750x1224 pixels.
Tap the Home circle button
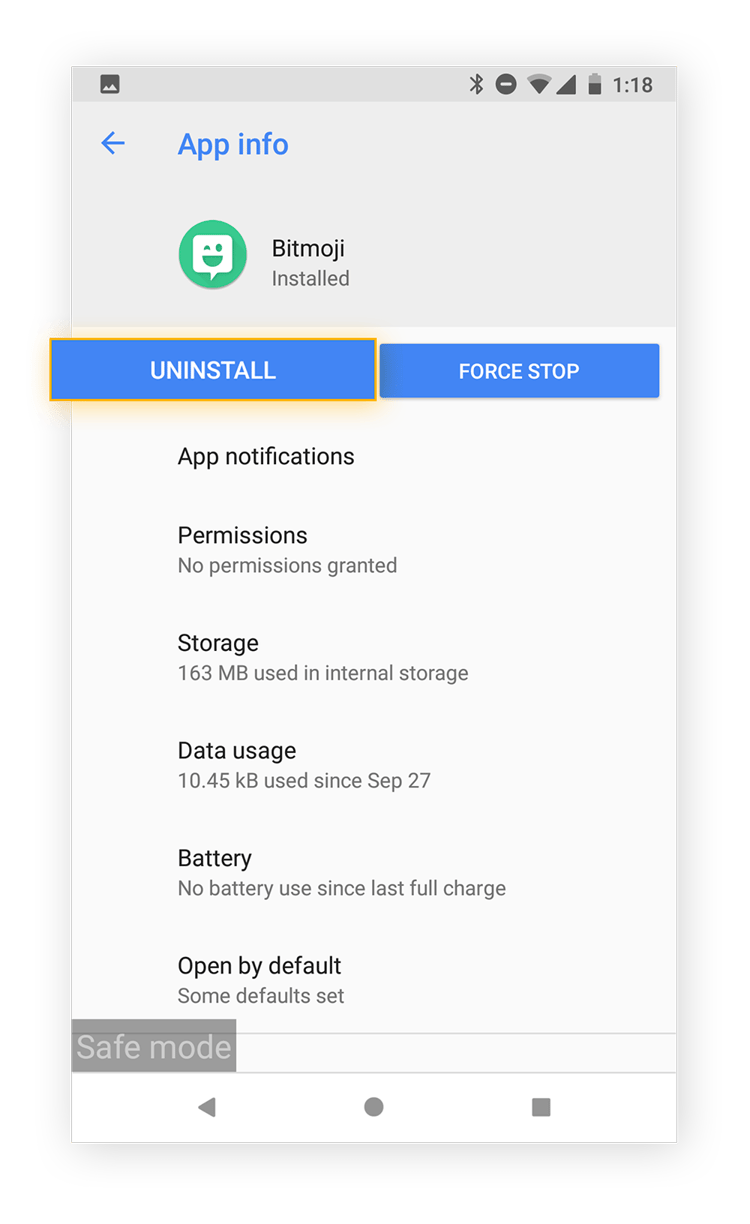(373, 1106)
